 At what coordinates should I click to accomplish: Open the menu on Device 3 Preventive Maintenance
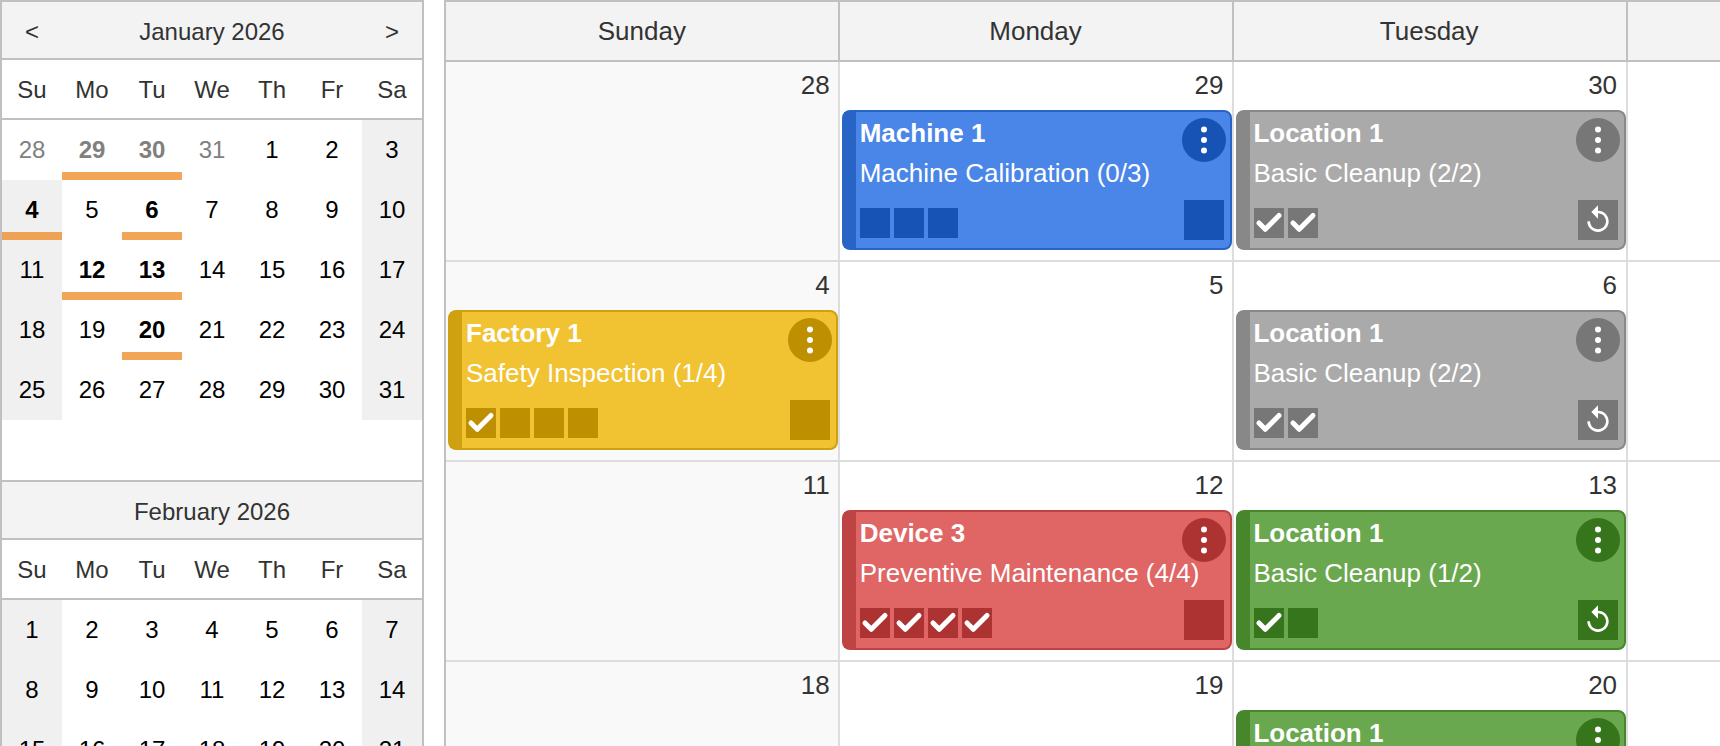coord(1204,540)
